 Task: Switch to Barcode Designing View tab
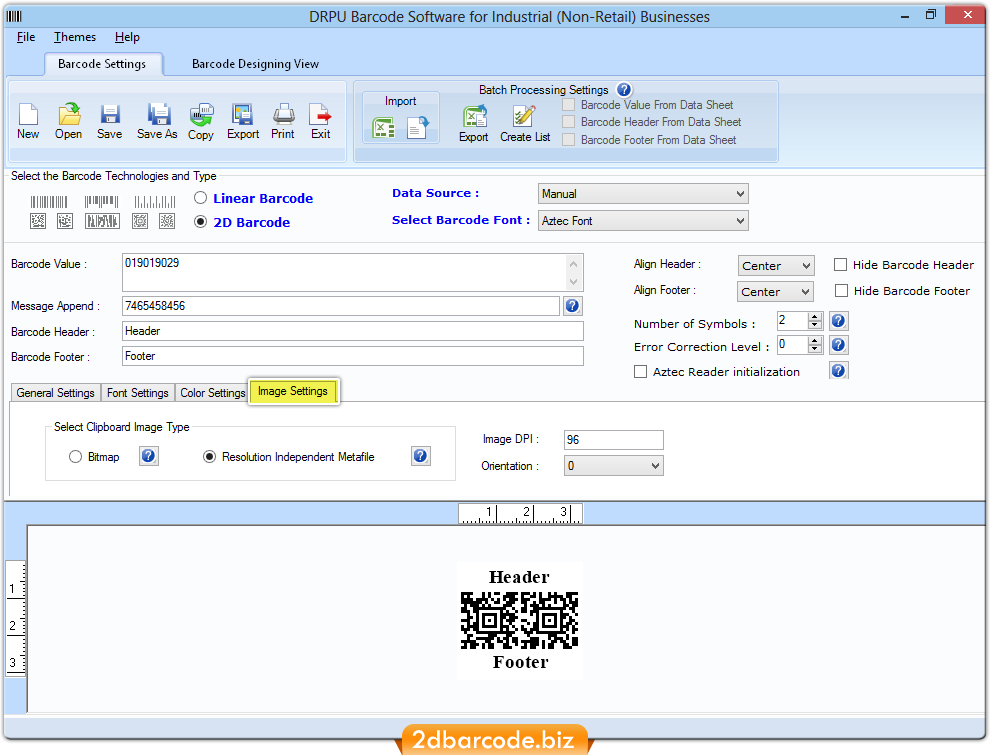[x=255, y=64]
